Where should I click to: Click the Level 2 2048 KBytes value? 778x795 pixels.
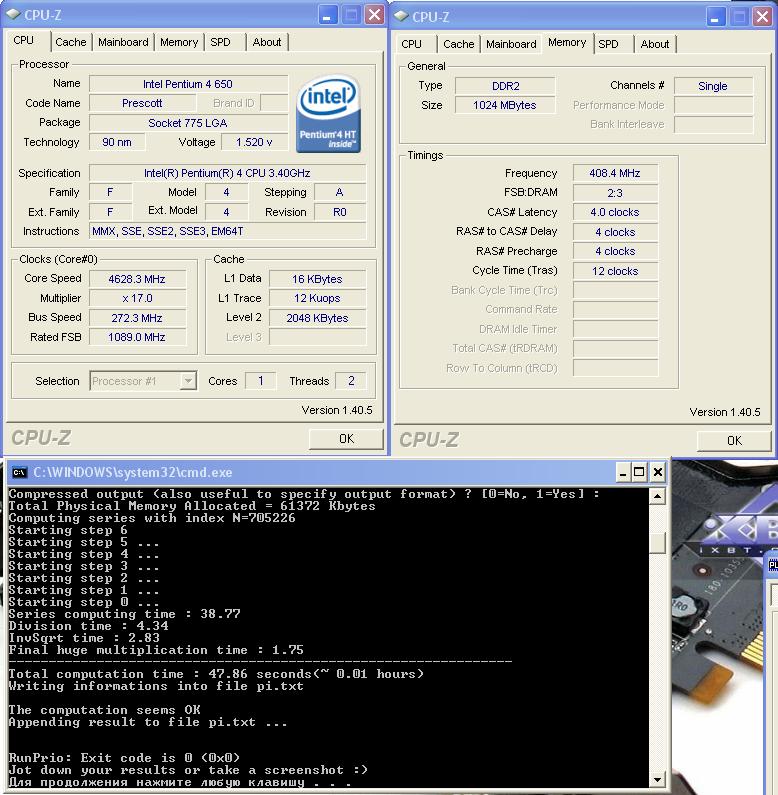coord(317,318)
